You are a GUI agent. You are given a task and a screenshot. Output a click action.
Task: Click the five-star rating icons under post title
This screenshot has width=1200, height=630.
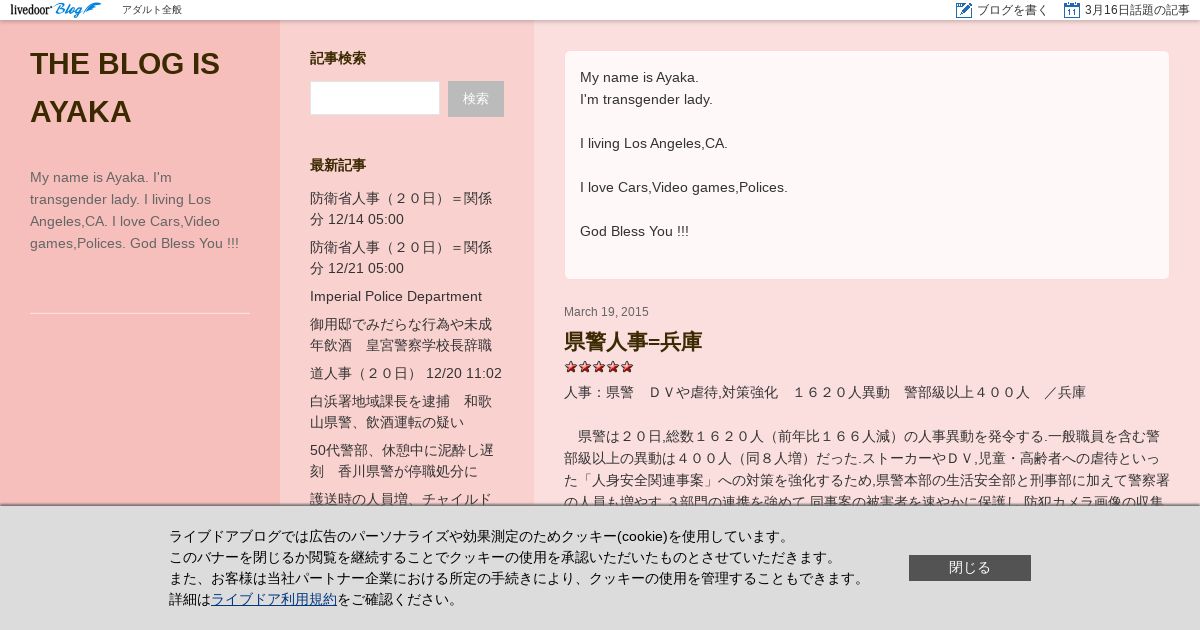(598, 367)
